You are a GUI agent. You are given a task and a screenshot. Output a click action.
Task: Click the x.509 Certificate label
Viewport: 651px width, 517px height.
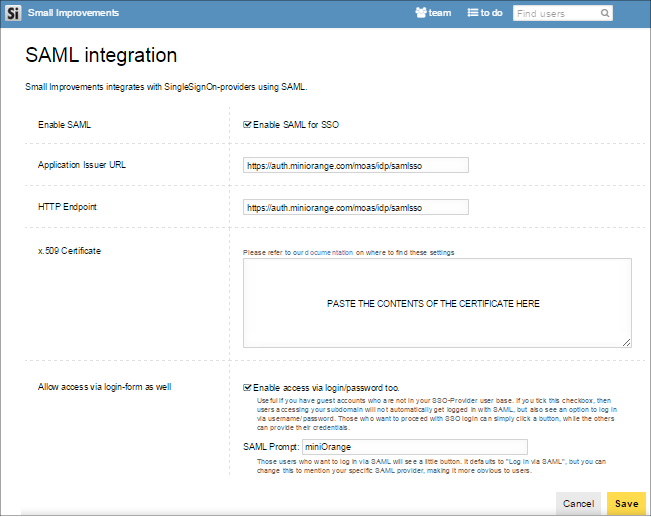point(69,251)
